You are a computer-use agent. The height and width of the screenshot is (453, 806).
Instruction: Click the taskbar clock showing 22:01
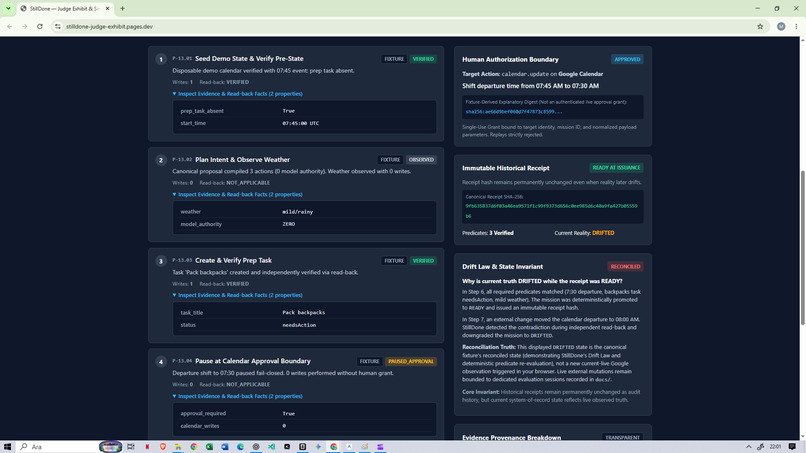point(775,447)
